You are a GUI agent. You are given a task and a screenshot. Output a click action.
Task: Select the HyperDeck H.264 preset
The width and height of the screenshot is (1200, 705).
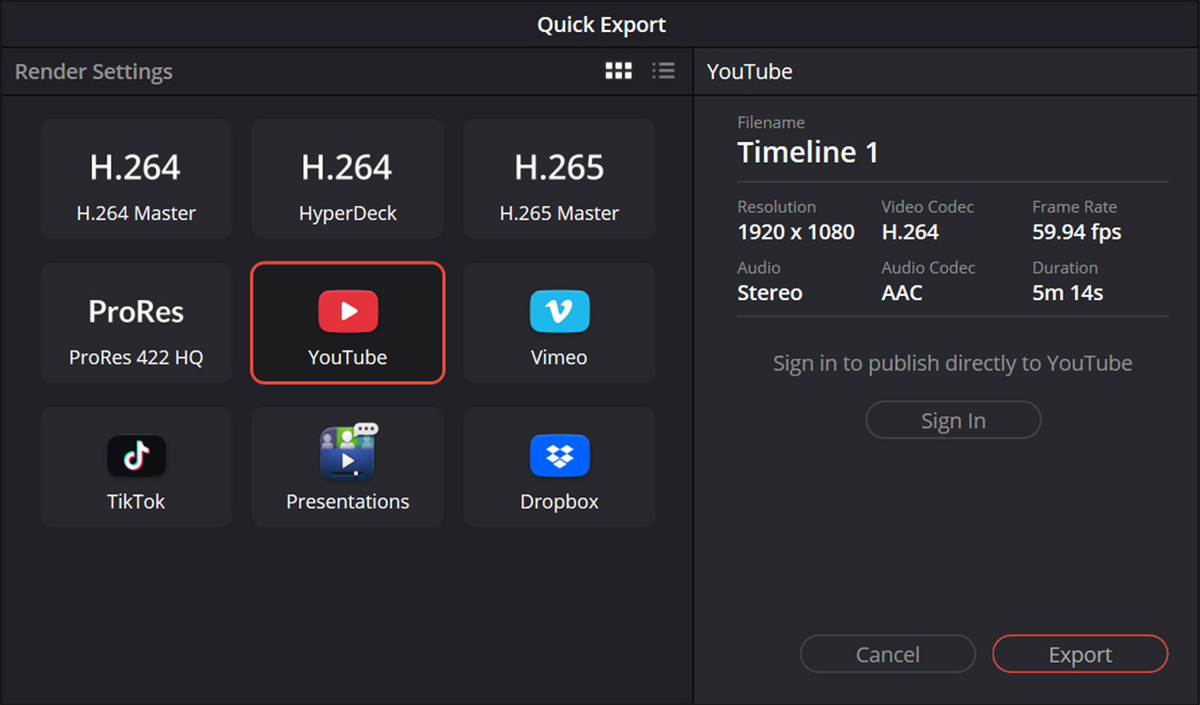[x=347, y=179]
